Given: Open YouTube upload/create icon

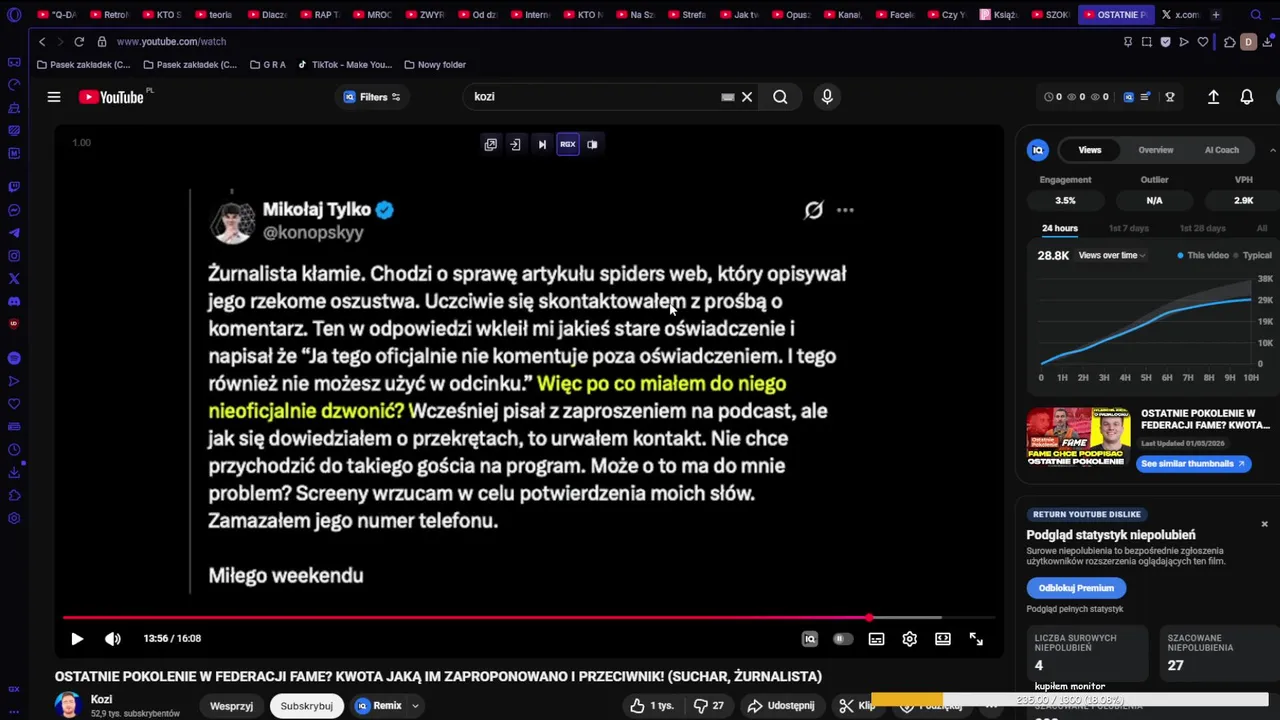Looking at the screenshot, I should (1213, 97).
